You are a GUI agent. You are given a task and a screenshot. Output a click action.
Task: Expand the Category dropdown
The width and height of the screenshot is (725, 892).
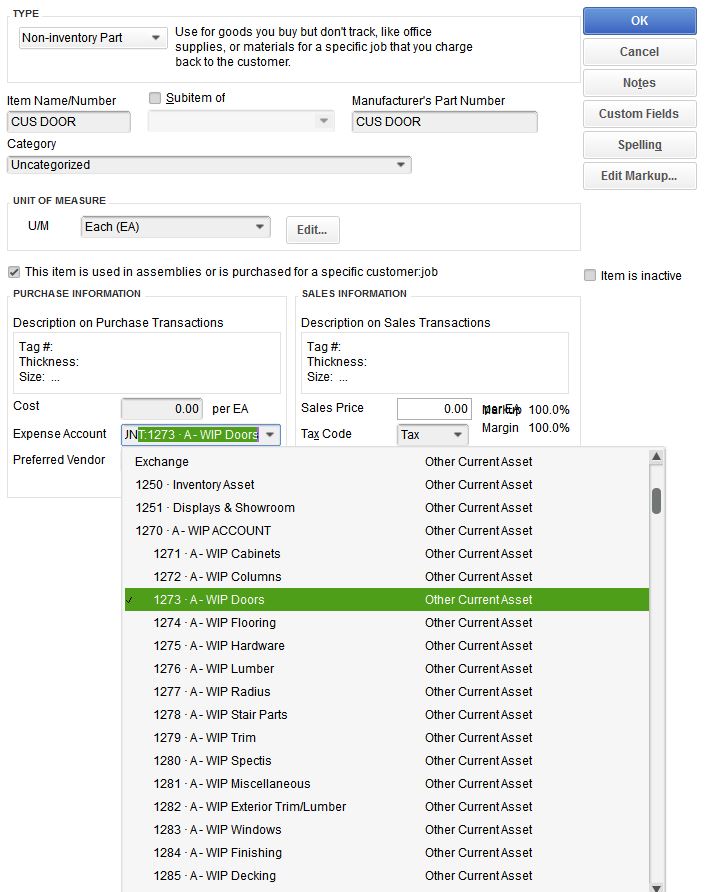[x=401, y=165]
